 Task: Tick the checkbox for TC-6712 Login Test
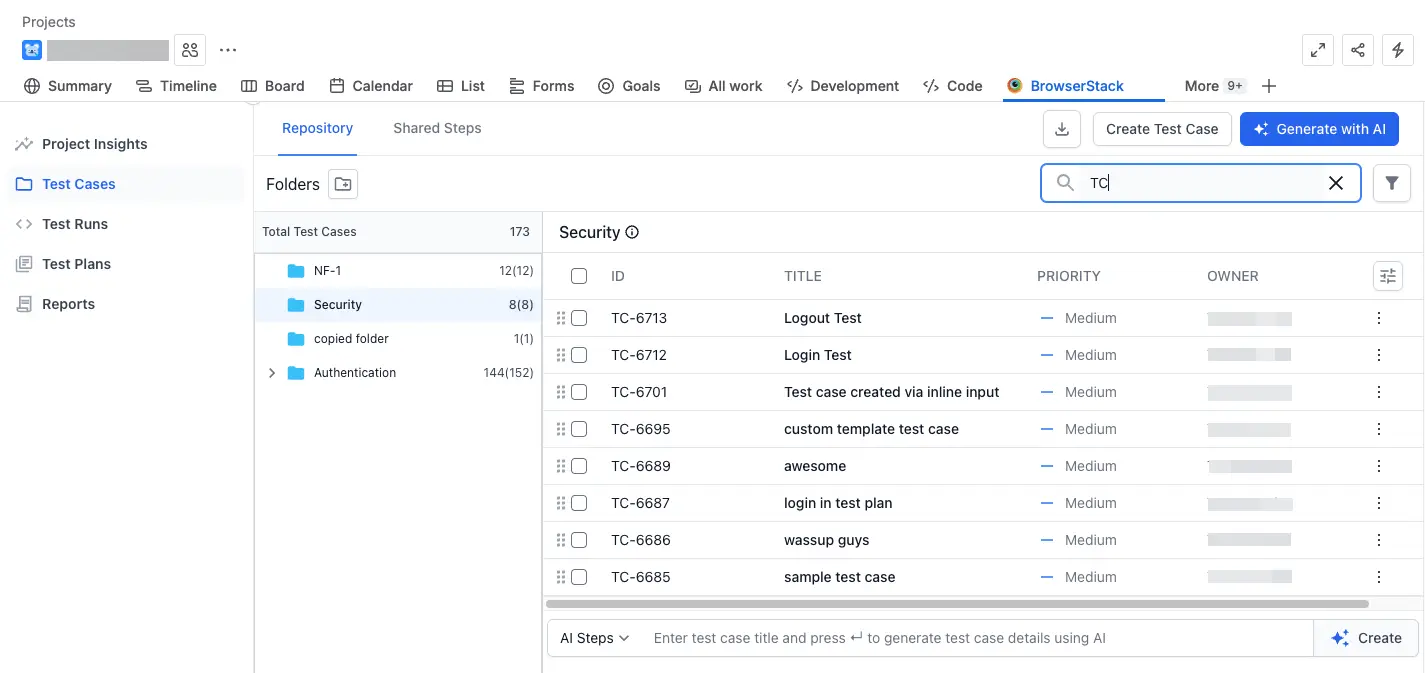click(579, 355)
